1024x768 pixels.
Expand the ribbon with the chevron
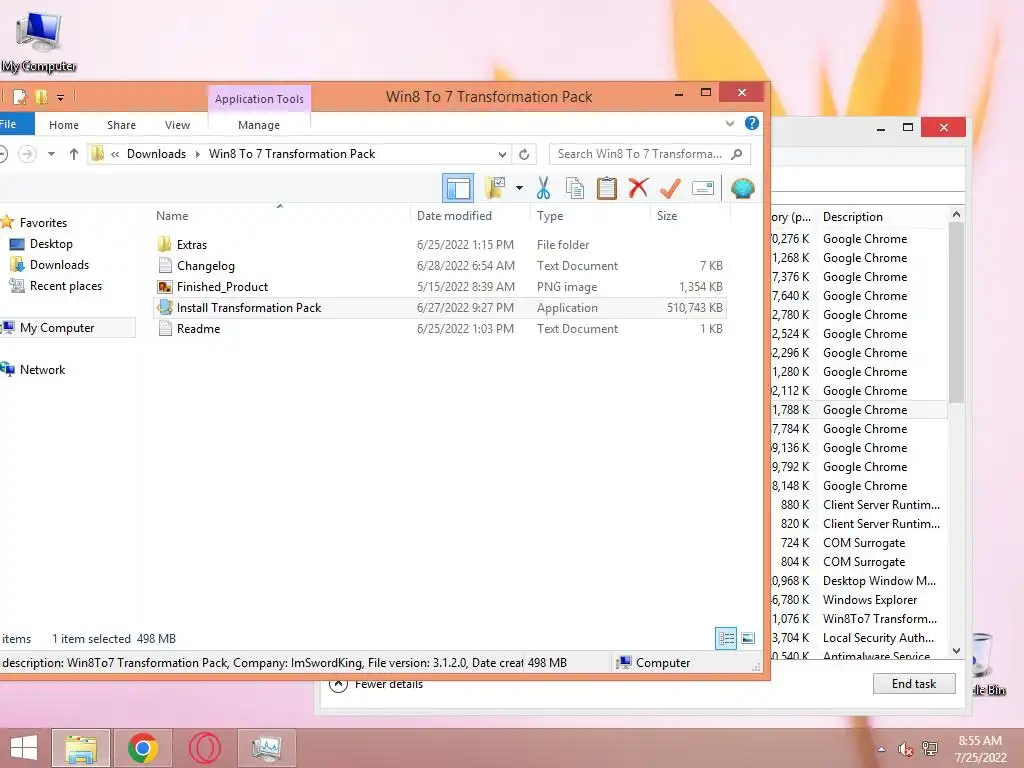[730, 123]
